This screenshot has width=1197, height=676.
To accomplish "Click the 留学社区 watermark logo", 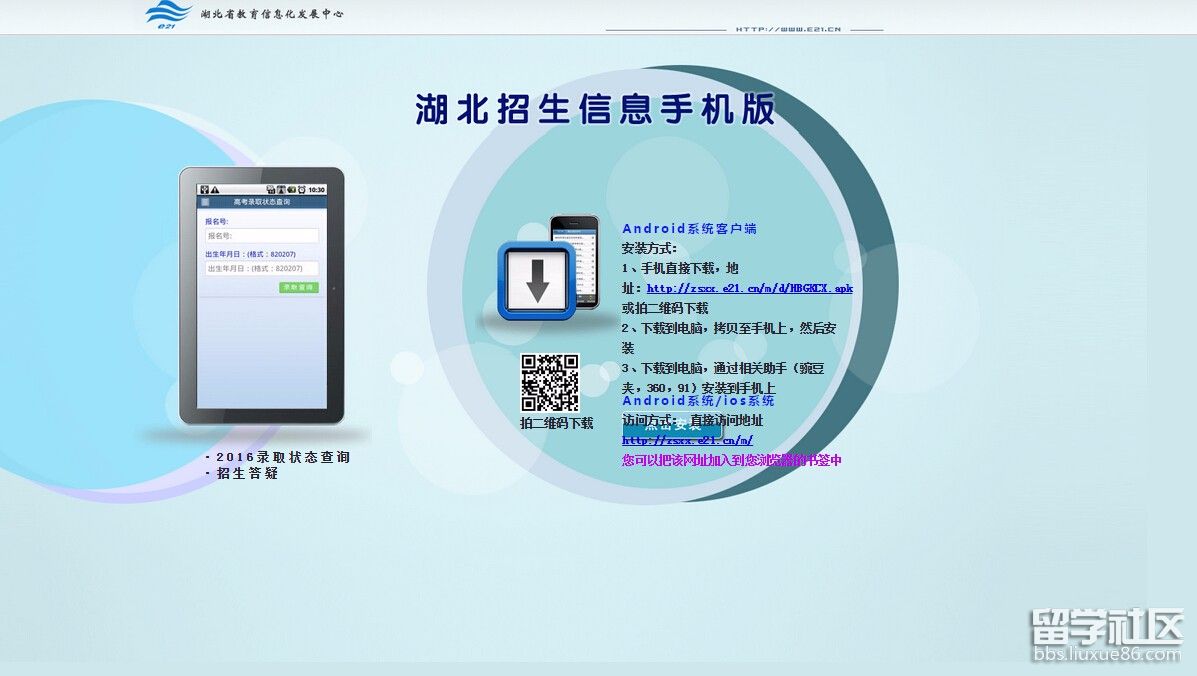I will click(1106, 634).
